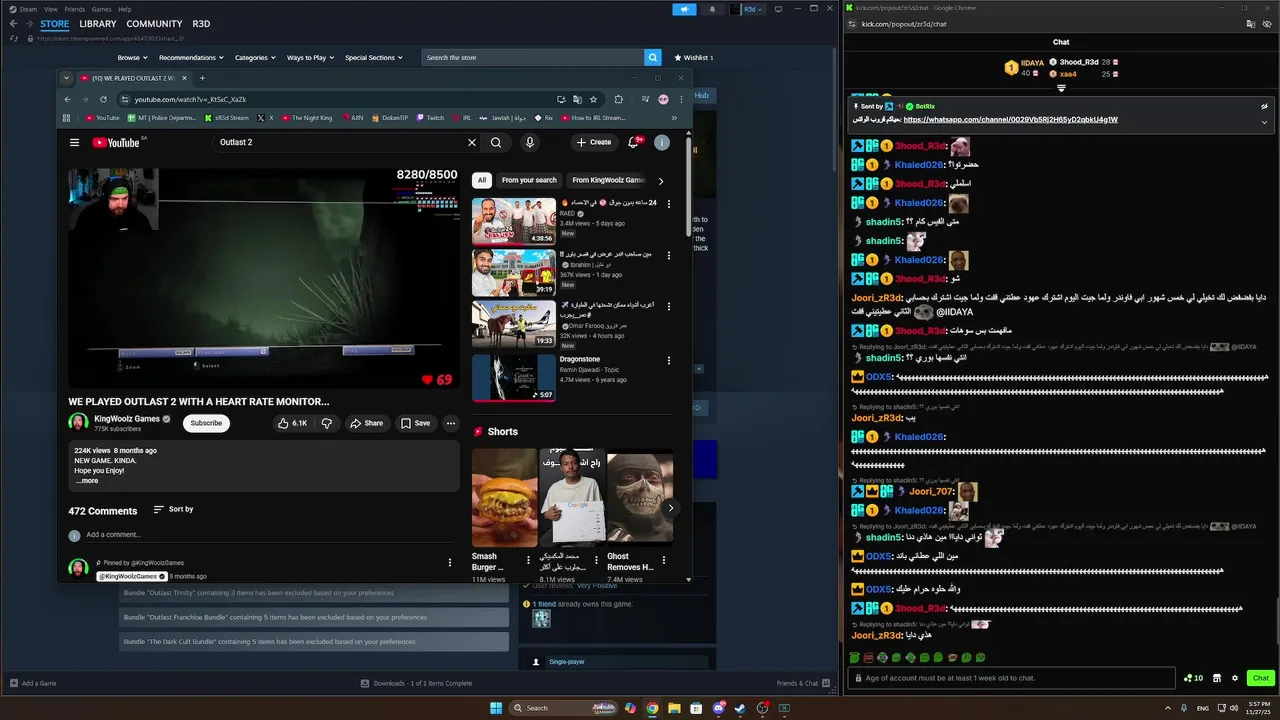Open options for pinned KingWoolzGames comment
This screenshot has width=1280, height=720.
tap(450, 563)
